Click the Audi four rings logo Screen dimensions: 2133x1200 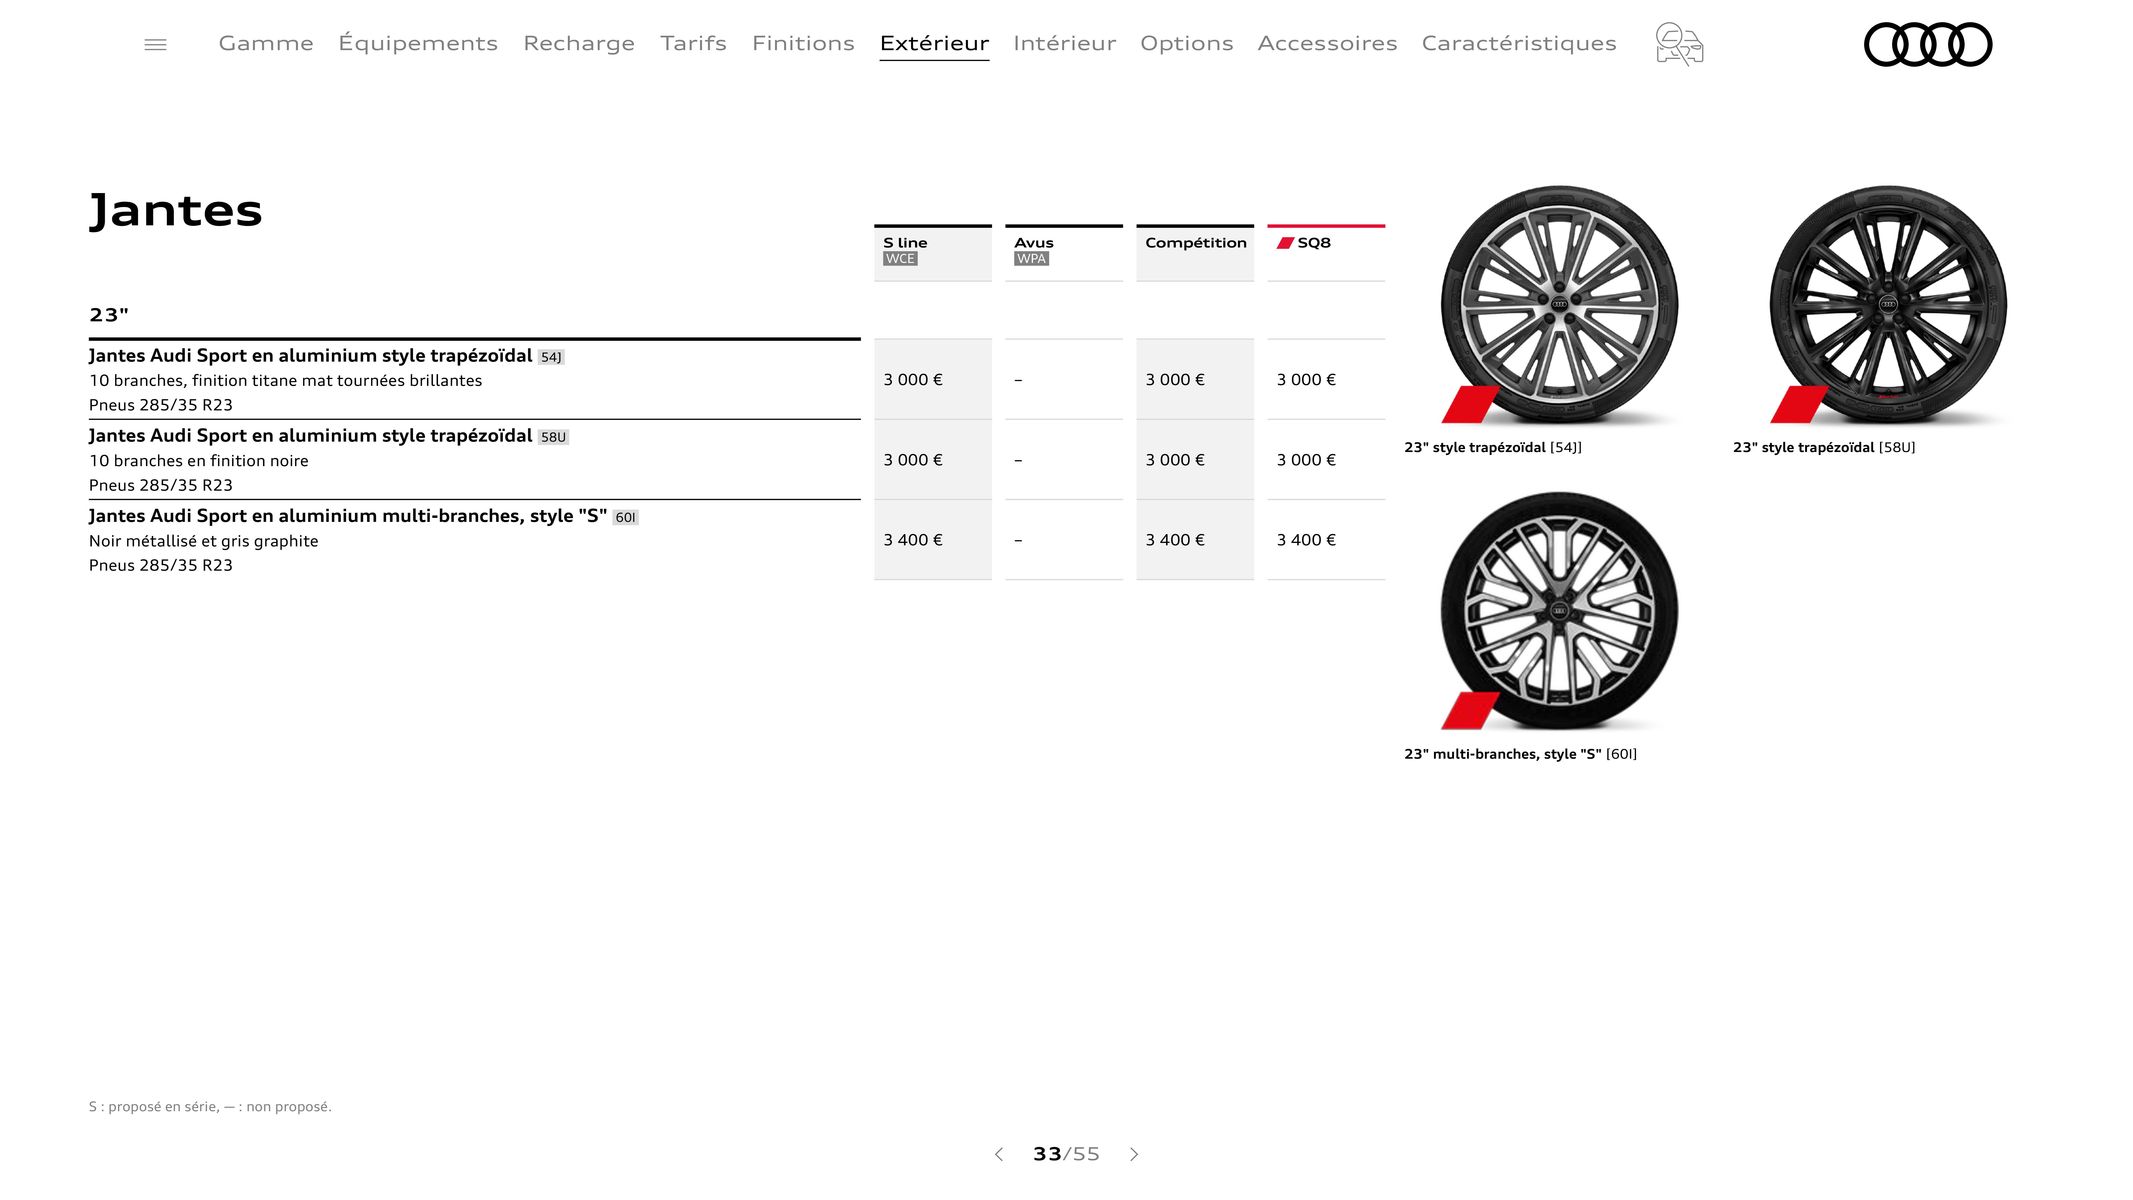pos(1928,44)
